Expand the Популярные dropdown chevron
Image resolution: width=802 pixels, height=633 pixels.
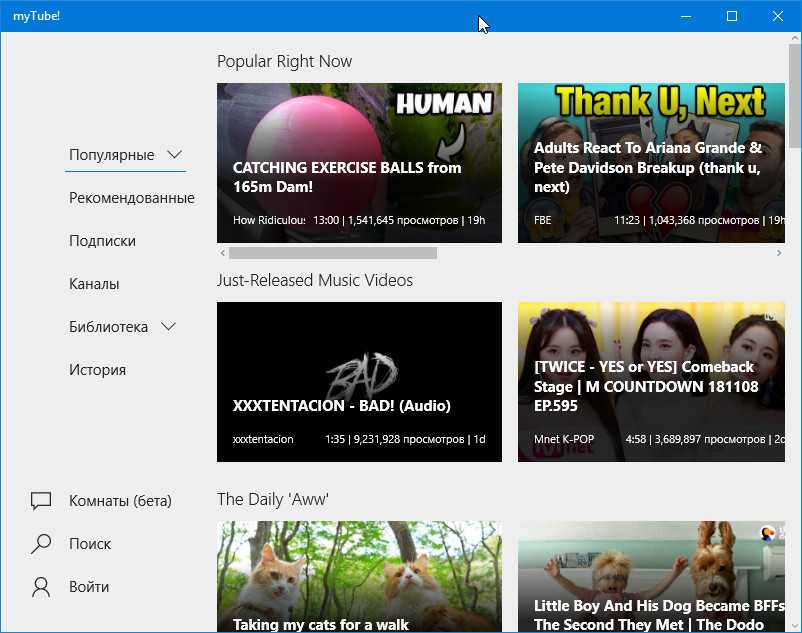175,155
